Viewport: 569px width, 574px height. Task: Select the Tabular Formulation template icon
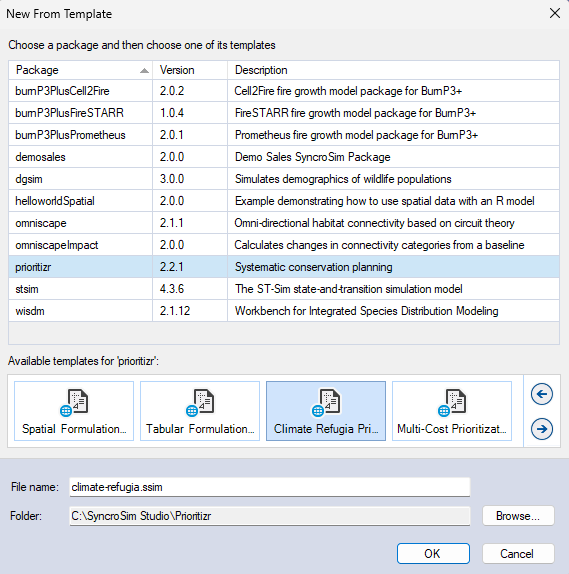tap(200, 403)
